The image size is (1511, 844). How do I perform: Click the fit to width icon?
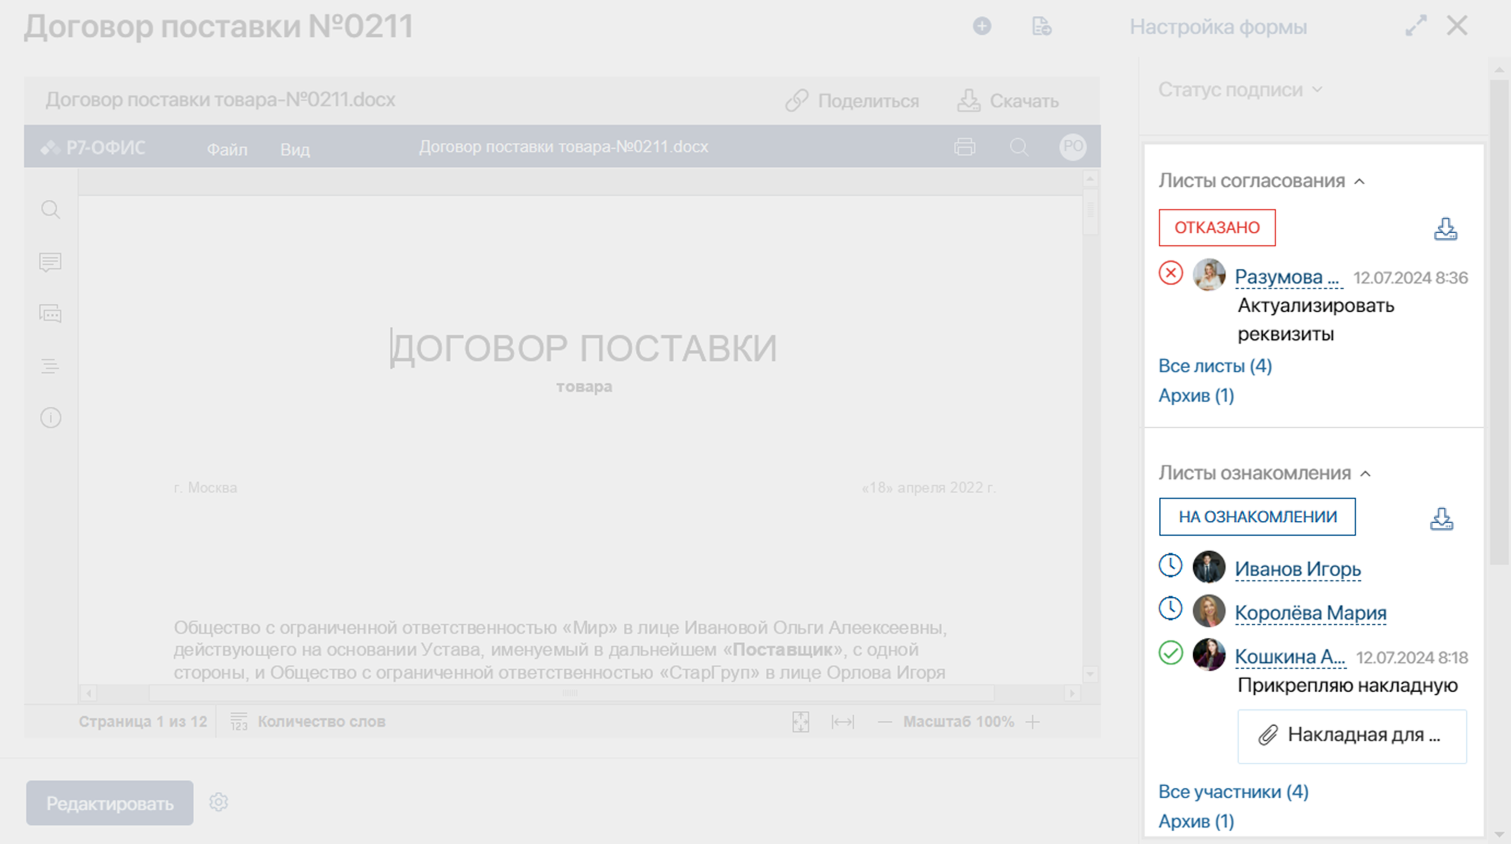pyautogui.click(x=843, y=722)
